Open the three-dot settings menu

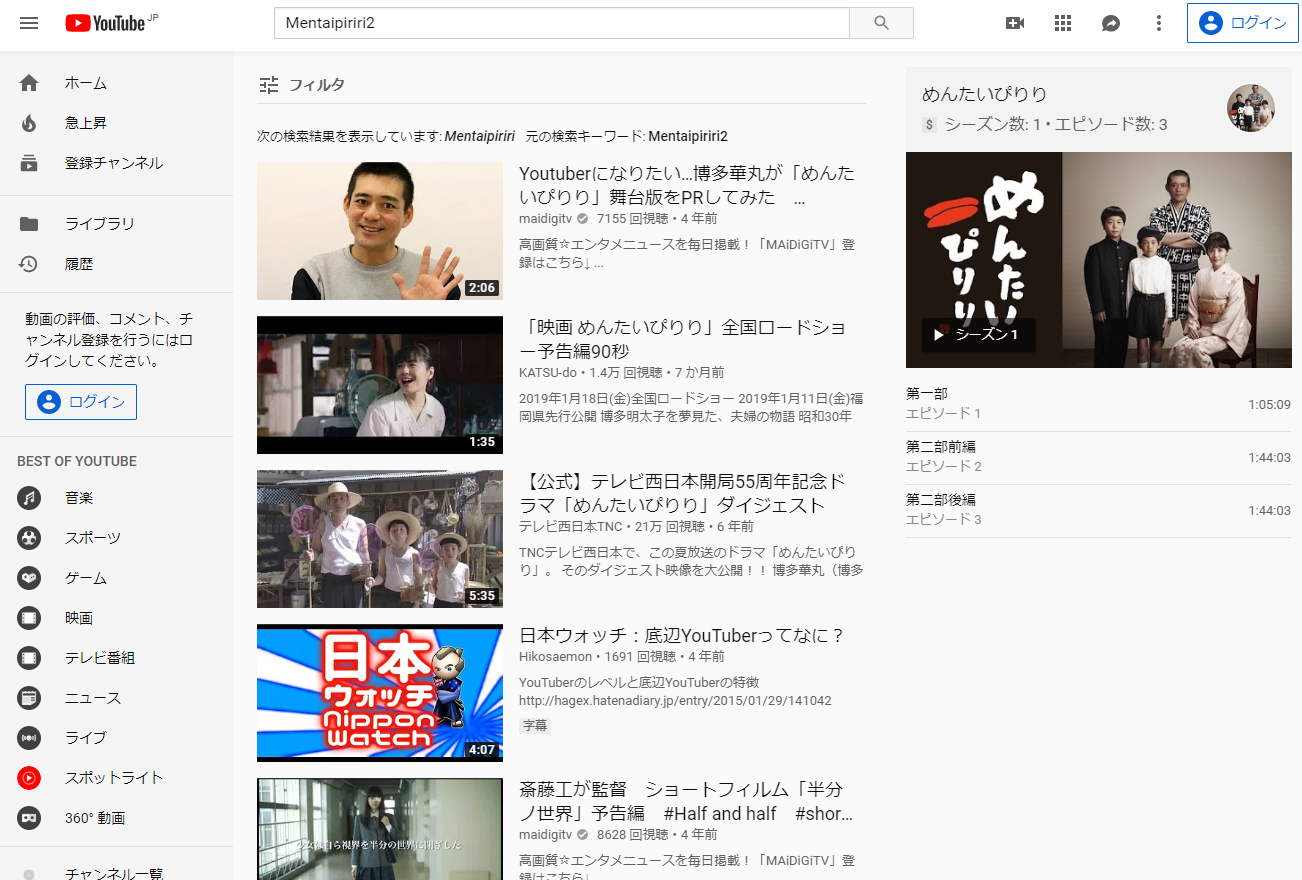pos(1159,23)
